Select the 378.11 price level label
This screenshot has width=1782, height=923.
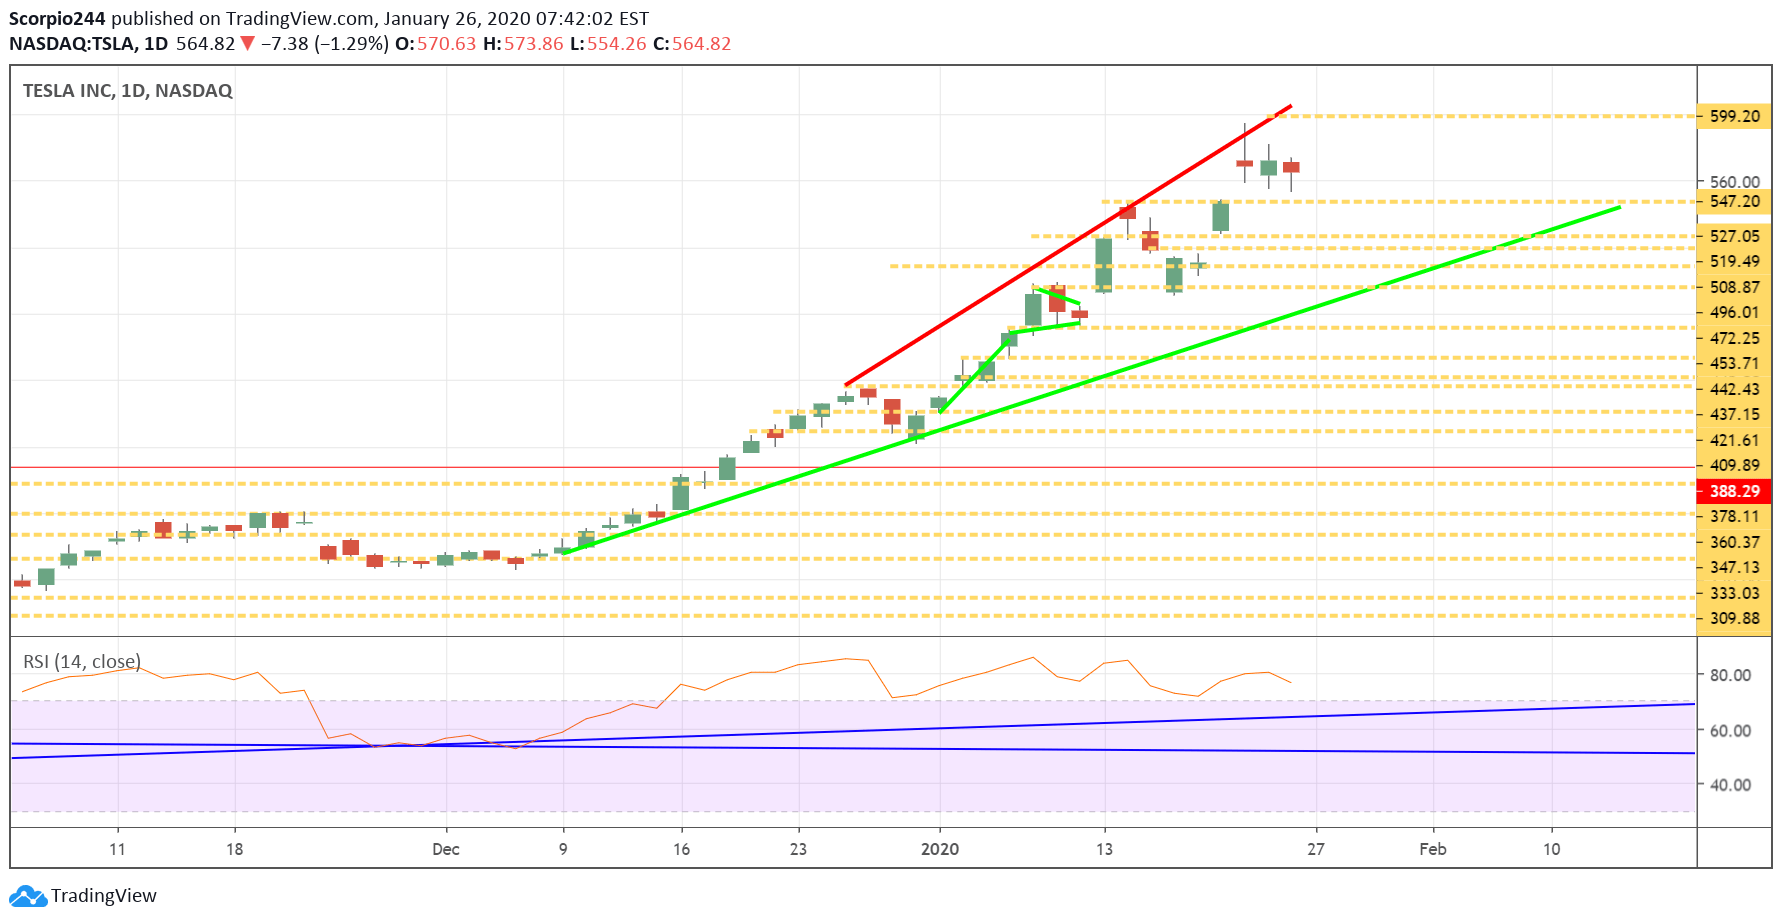click(1734, 516)
